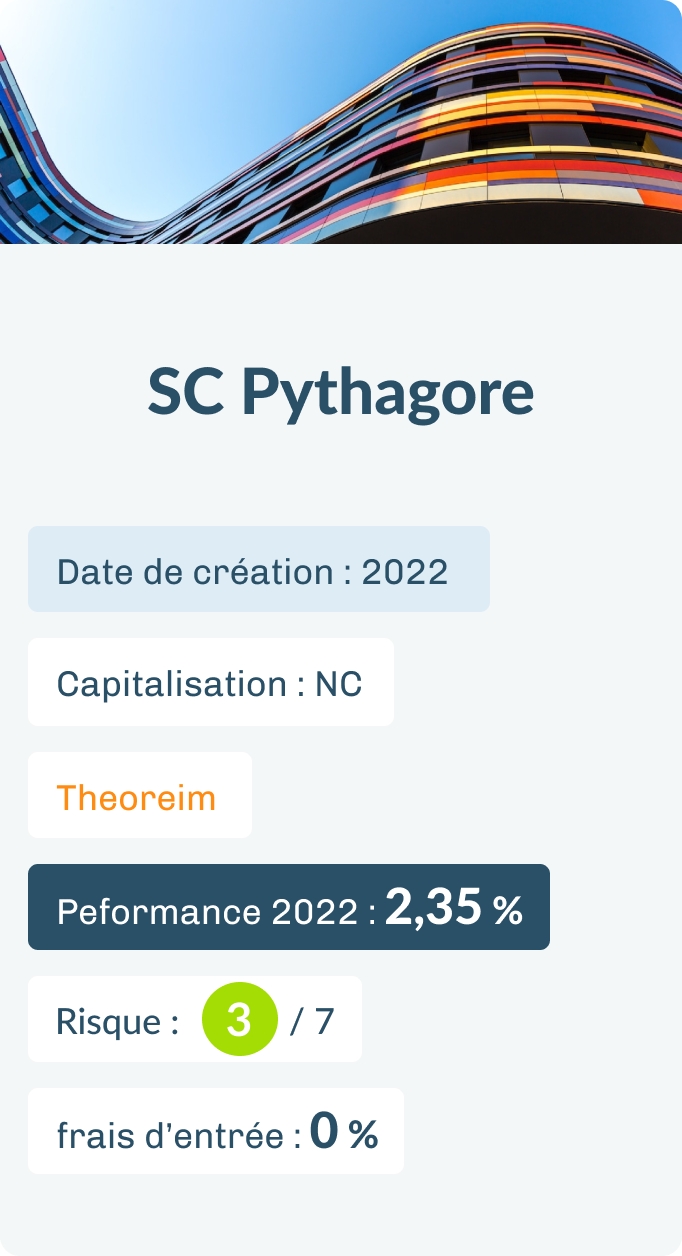The image size is (682, 1256).
Task: Click the percent sign after 2,35
Action: click(507, 911)
